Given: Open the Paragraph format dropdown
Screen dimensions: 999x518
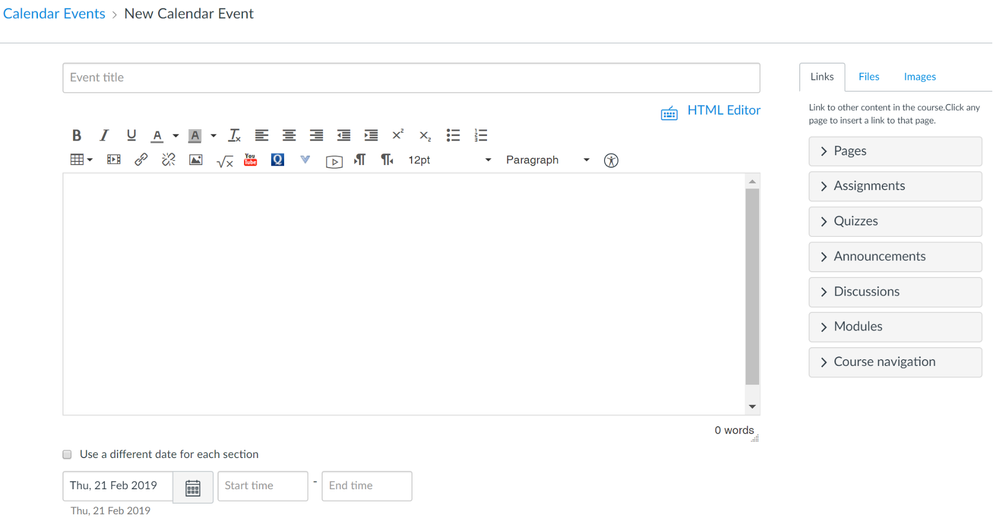Looking at the screenshot, I should pos(547,160).
